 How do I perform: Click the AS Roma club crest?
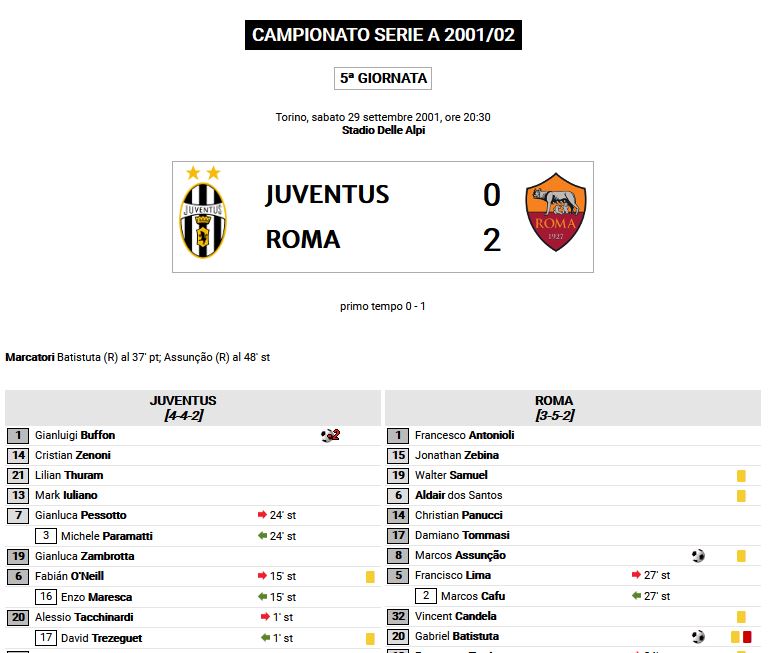(555, 212)
